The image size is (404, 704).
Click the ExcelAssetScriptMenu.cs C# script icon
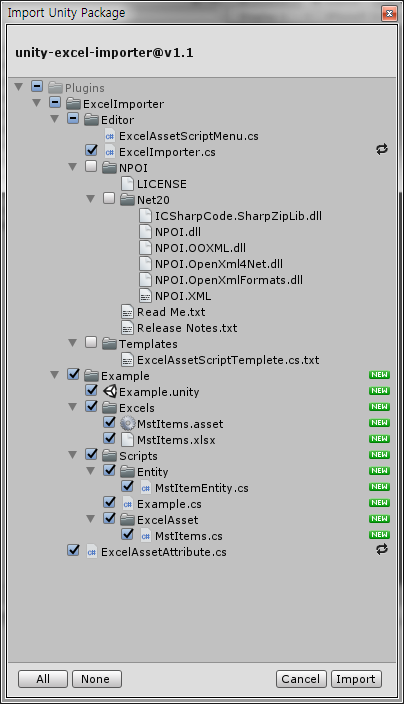click(x=110, y=136)
